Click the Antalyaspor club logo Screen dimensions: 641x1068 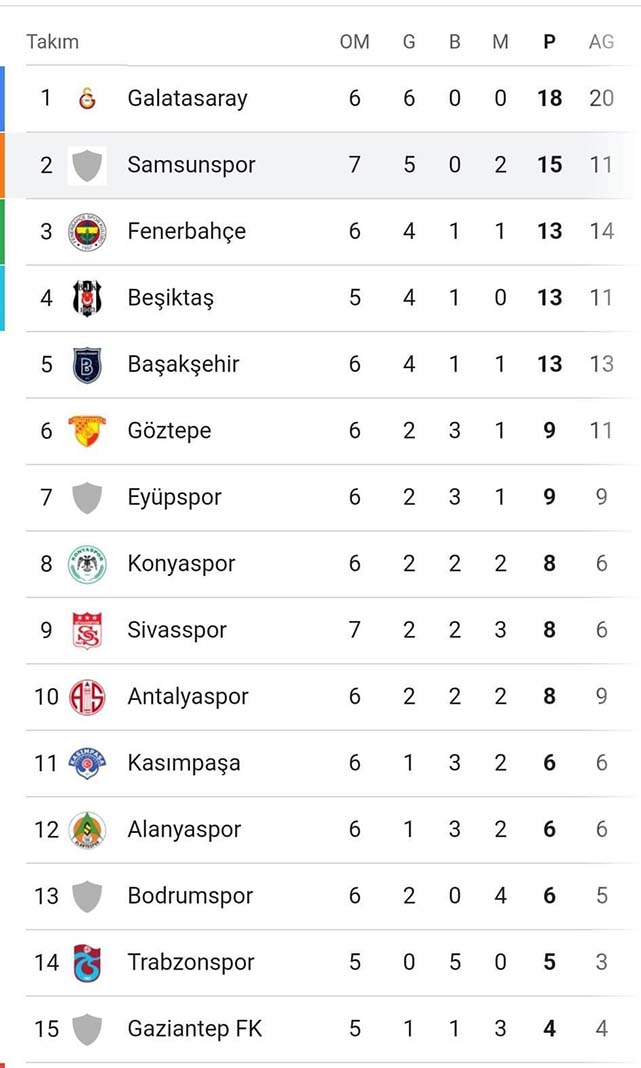coord(88,696)
